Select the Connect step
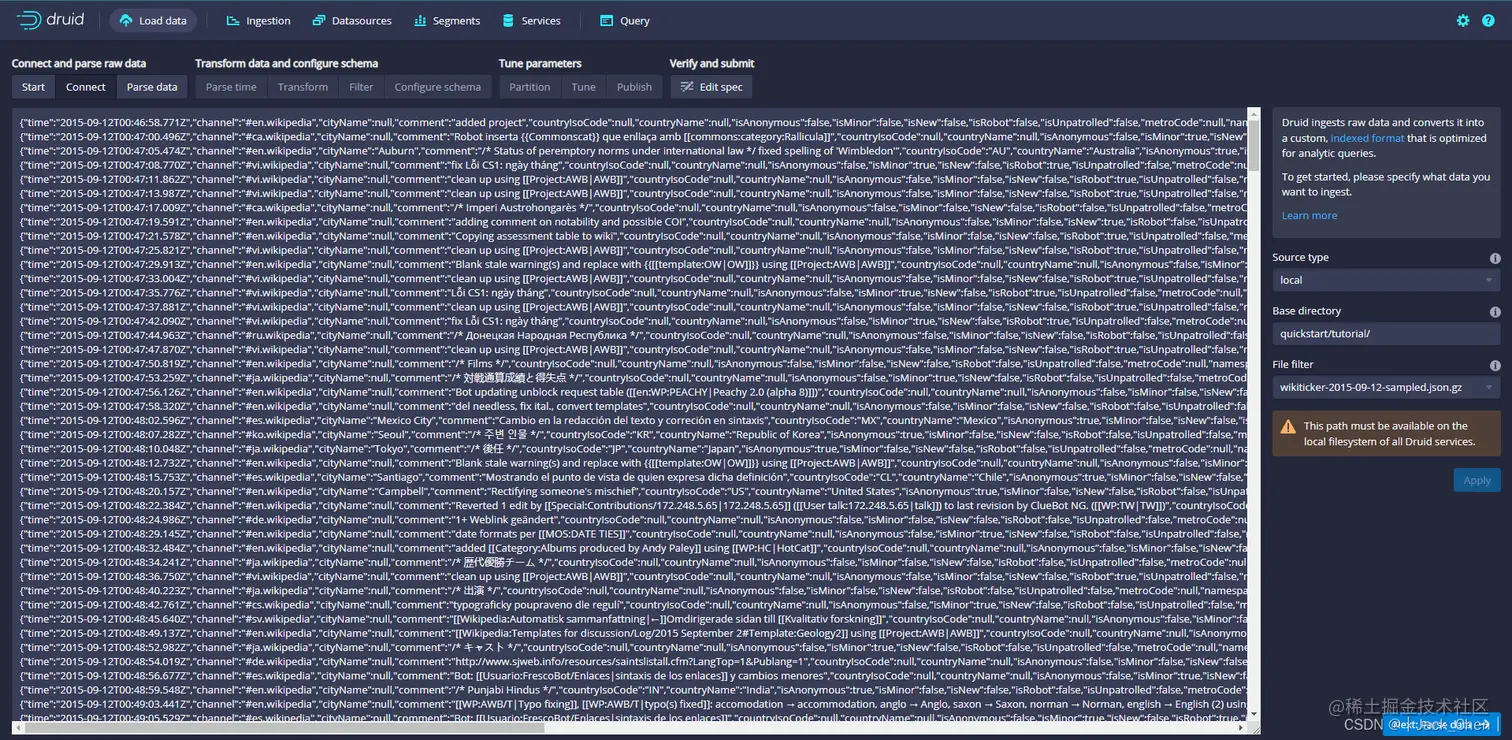The width and height of the screenshot is (1512, 740). click(86, 87)
